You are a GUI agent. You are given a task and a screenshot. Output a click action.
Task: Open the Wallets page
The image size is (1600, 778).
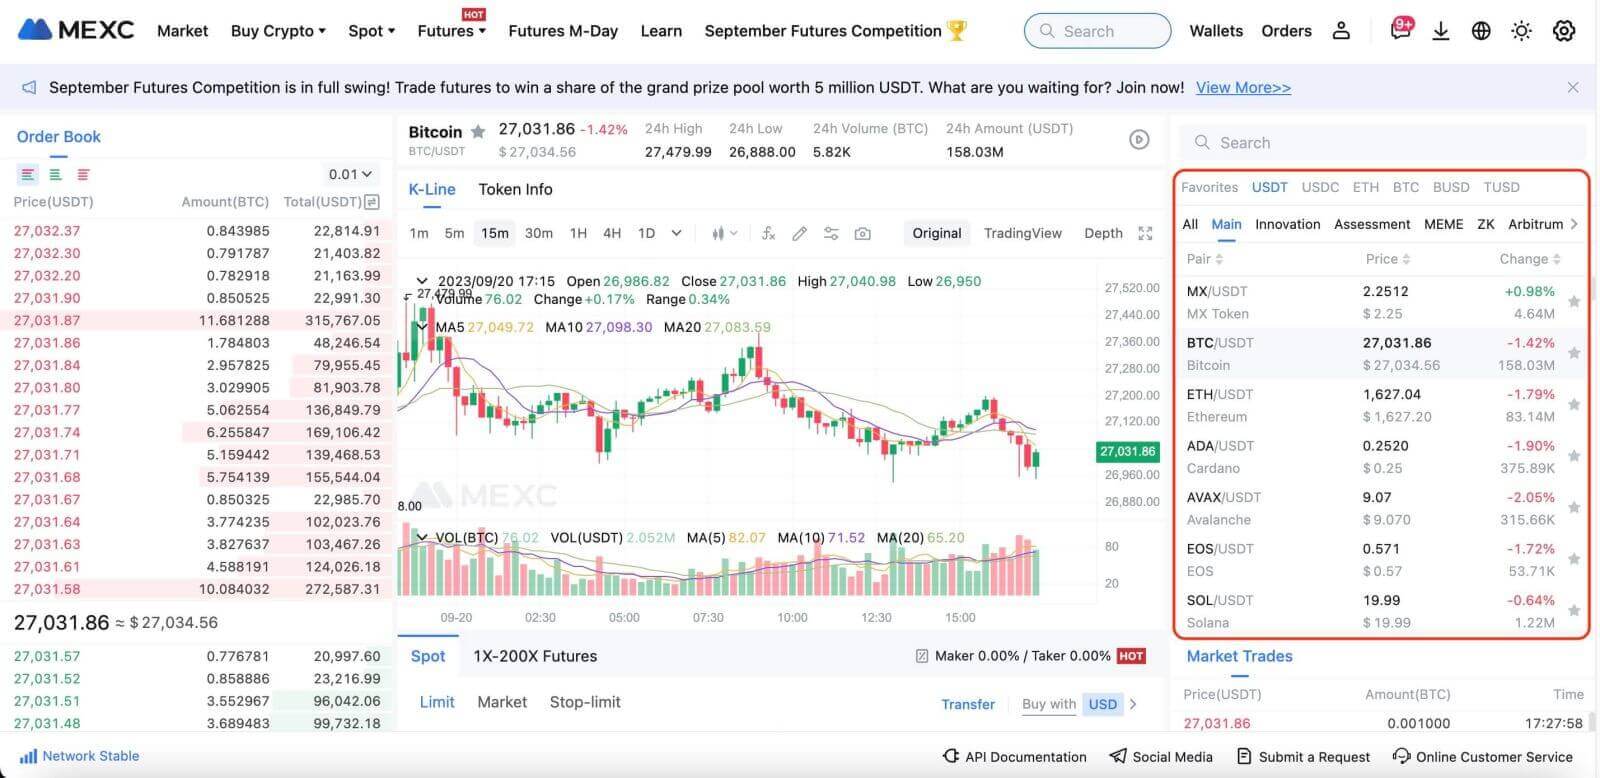(1216, 31)
